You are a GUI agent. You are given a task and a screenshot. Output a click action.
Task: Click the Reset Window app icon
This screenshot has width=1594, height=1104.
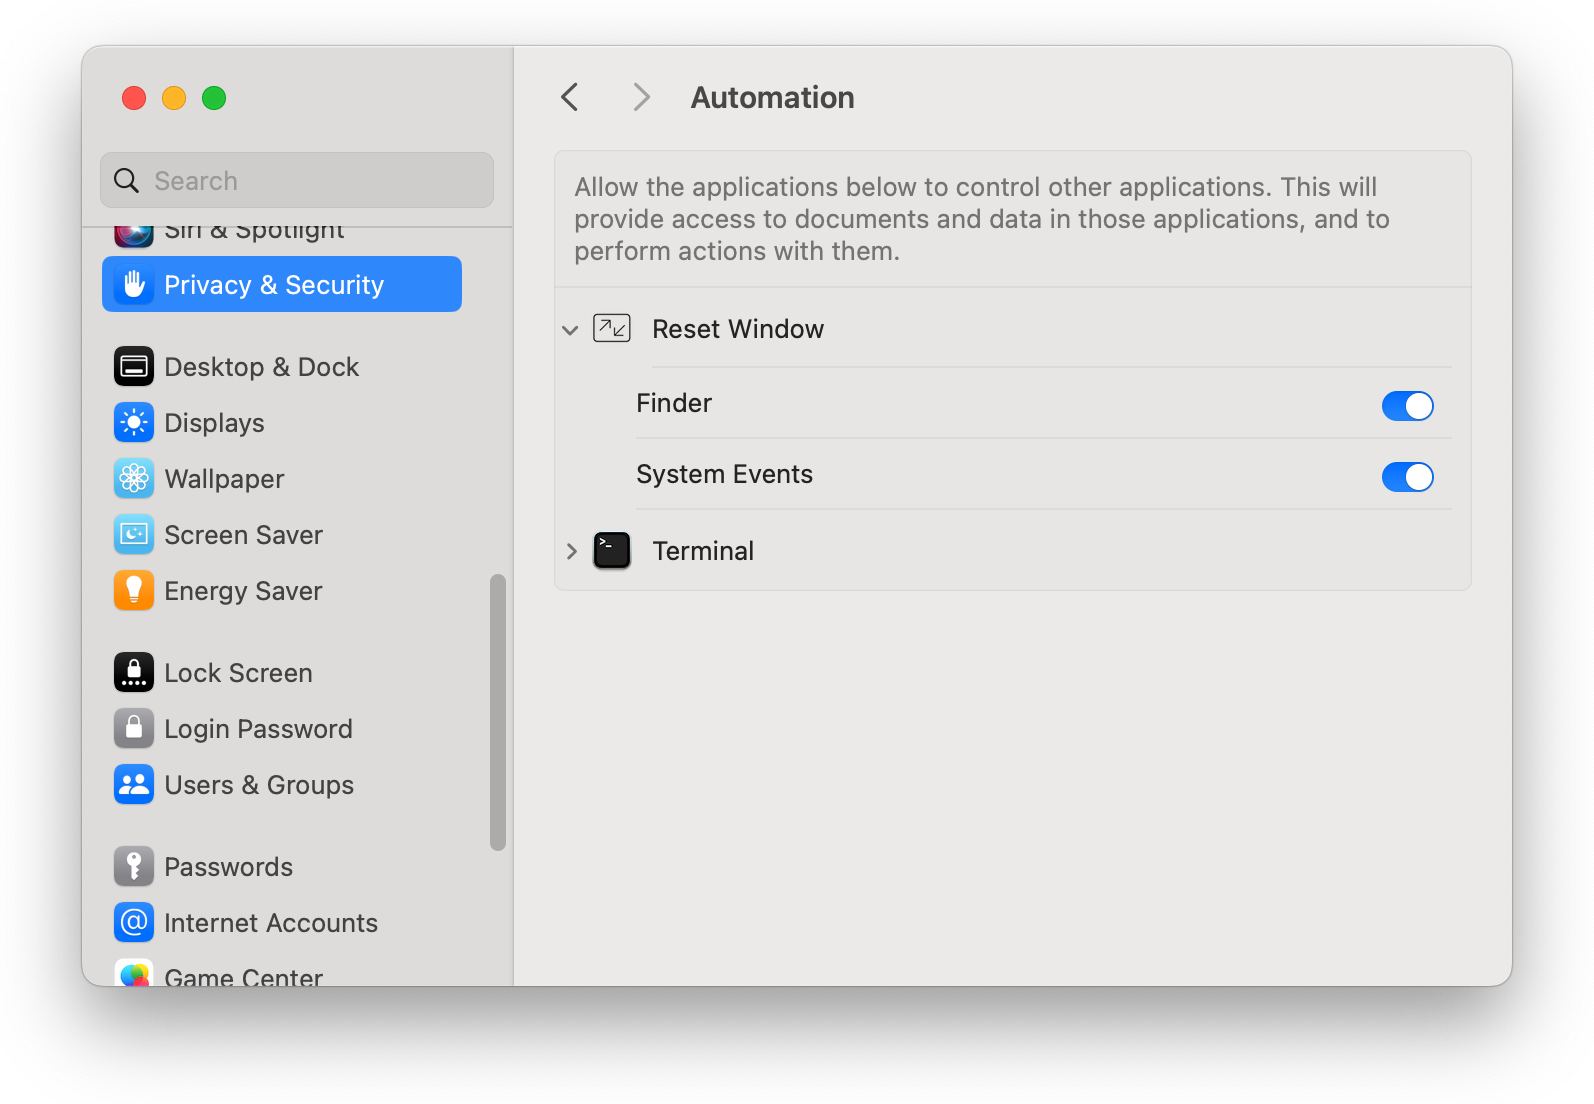(x=612, y=329)
